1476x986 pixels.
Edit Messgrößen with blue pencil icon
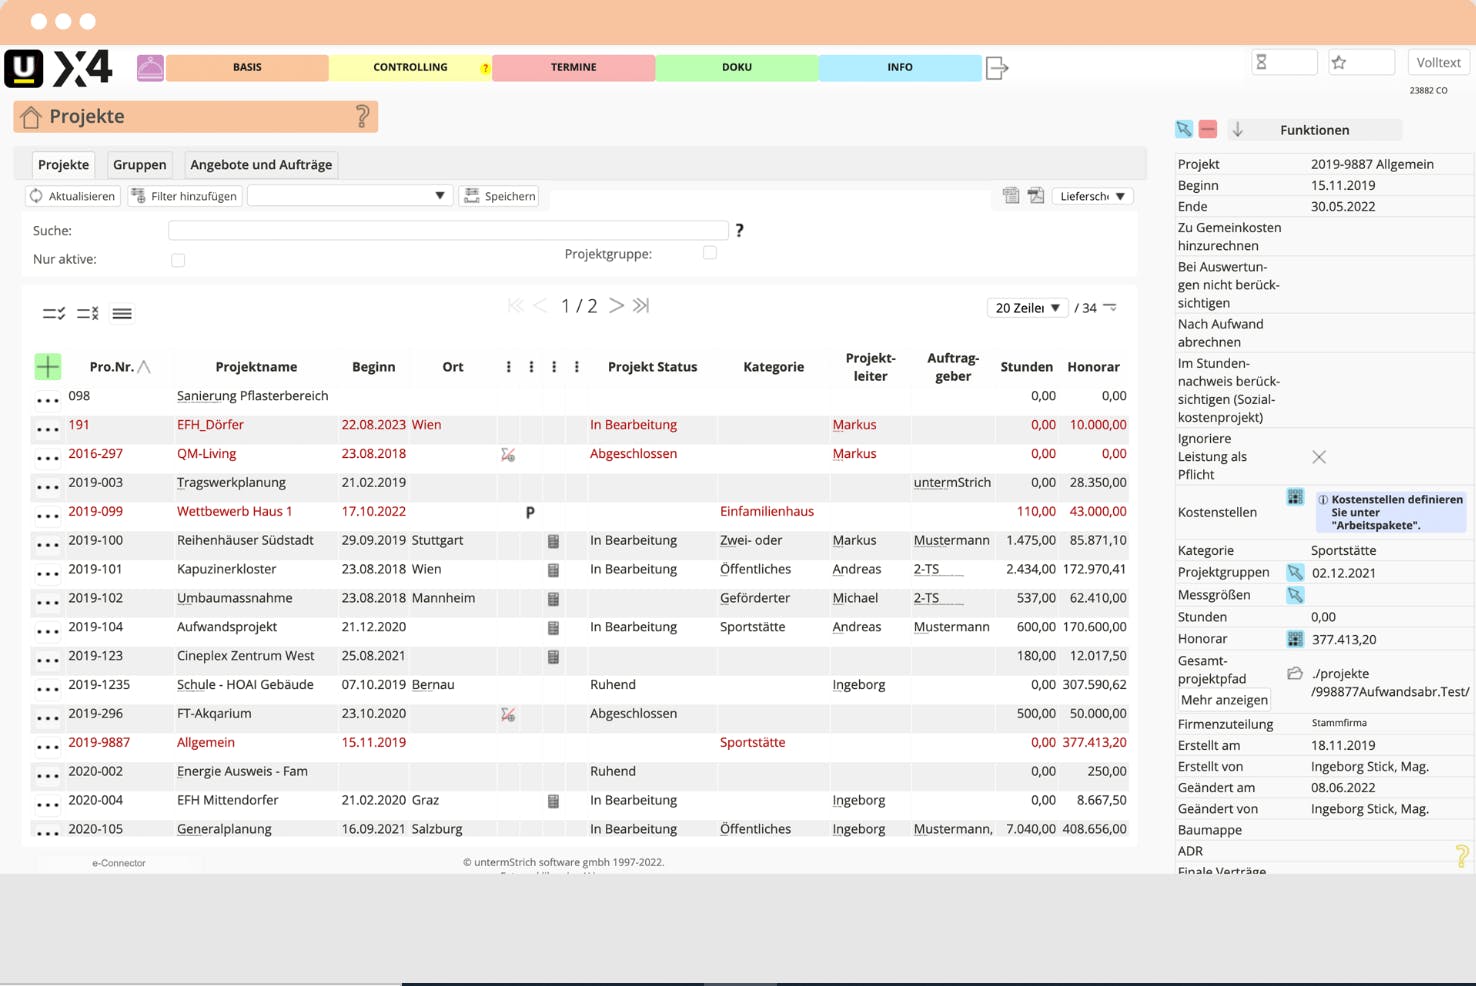coord(1295,595)
